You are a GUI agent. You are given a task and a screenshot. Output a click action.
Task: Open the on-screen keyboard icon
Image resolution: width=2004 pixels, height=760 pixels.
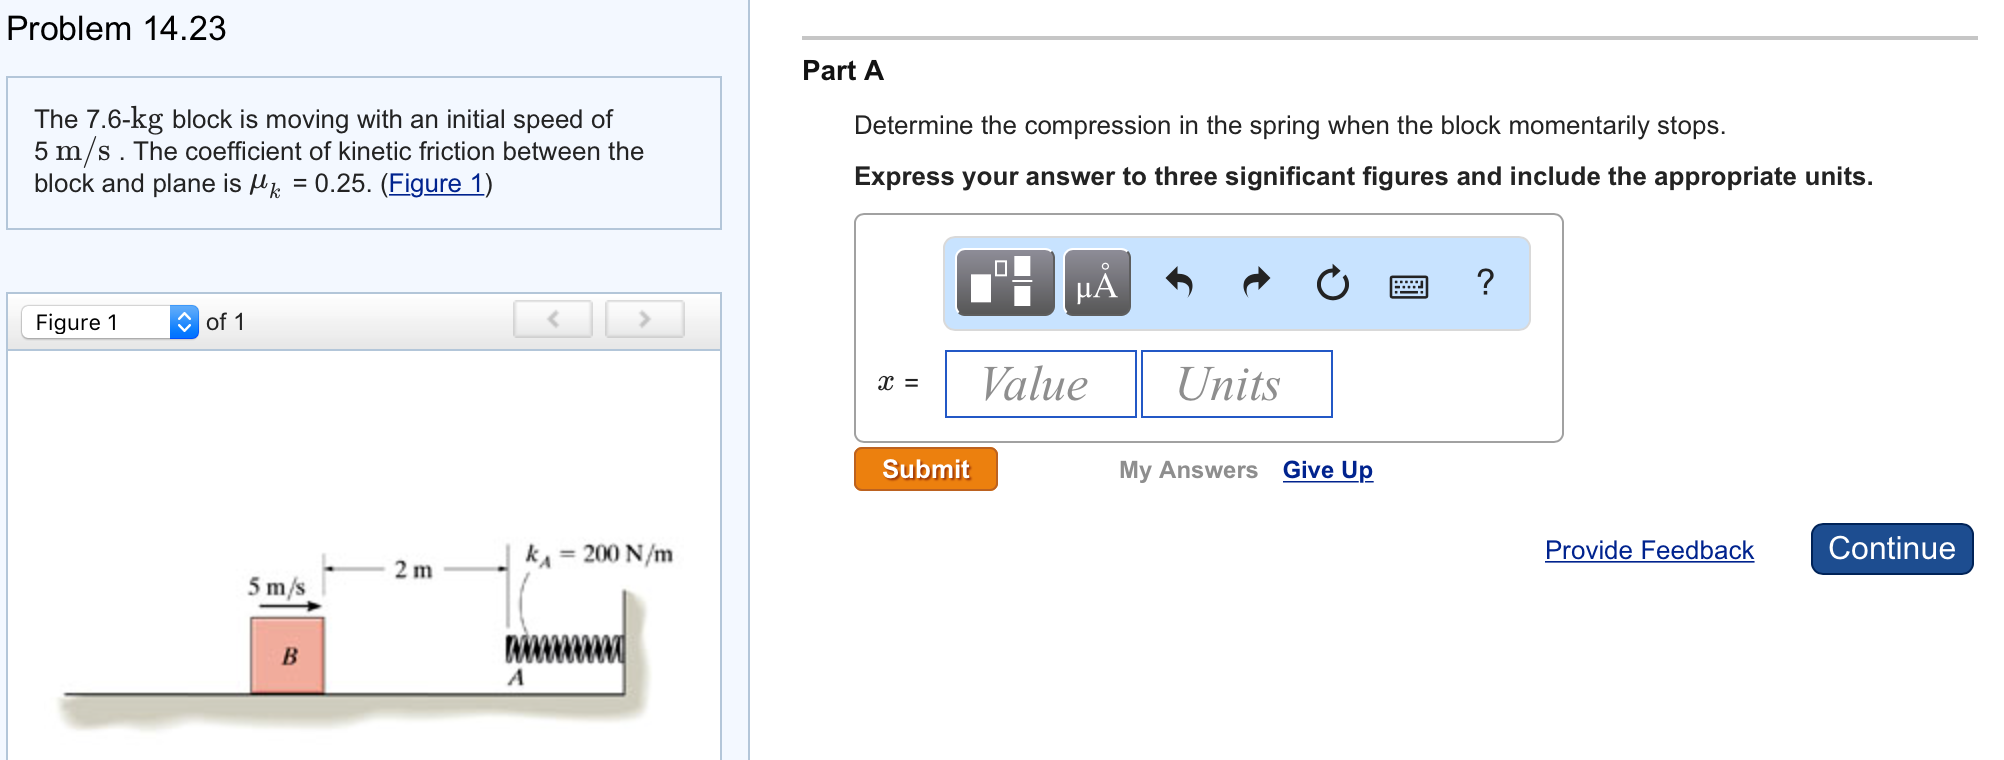click(x=1407, y=284)
